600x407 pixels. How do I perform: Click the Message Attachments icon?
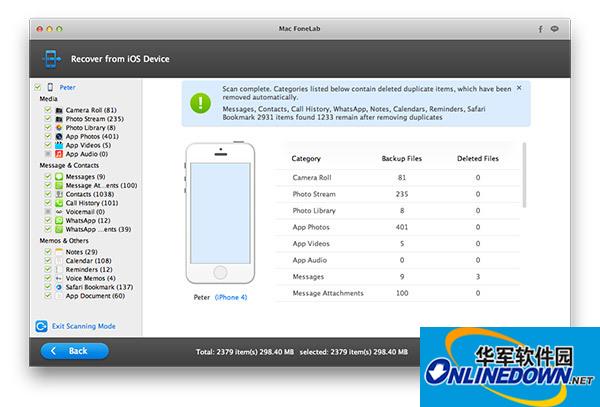[59, 186]
